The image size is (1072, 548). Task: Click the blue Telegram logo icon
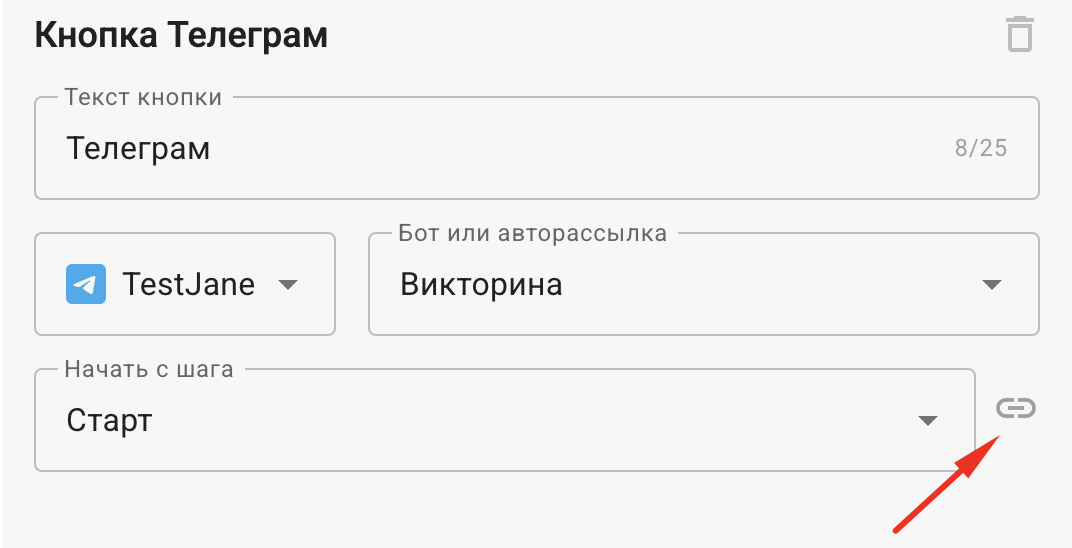click(86, 284)
